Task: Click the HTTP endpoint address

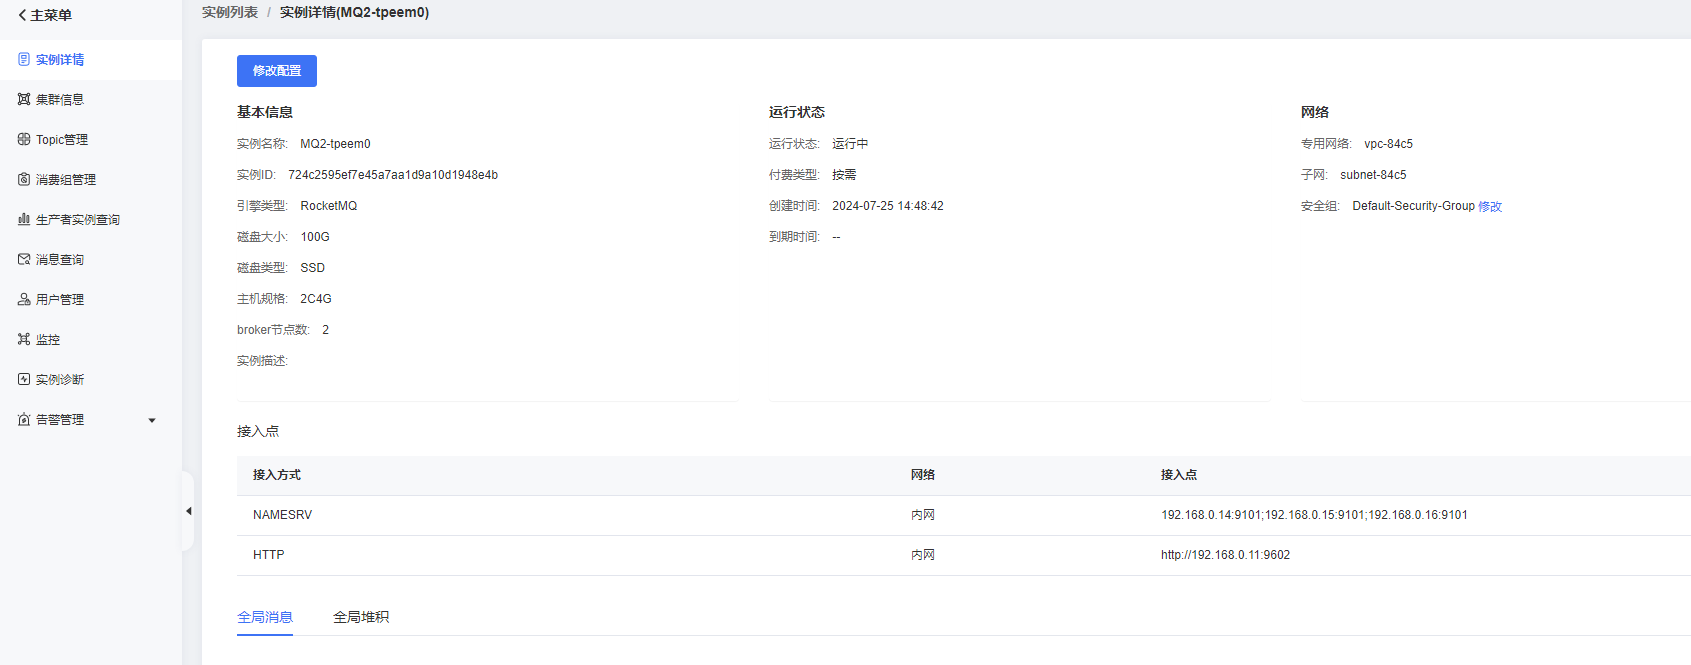Action: pyautogui.click(x=1225, y=555)
